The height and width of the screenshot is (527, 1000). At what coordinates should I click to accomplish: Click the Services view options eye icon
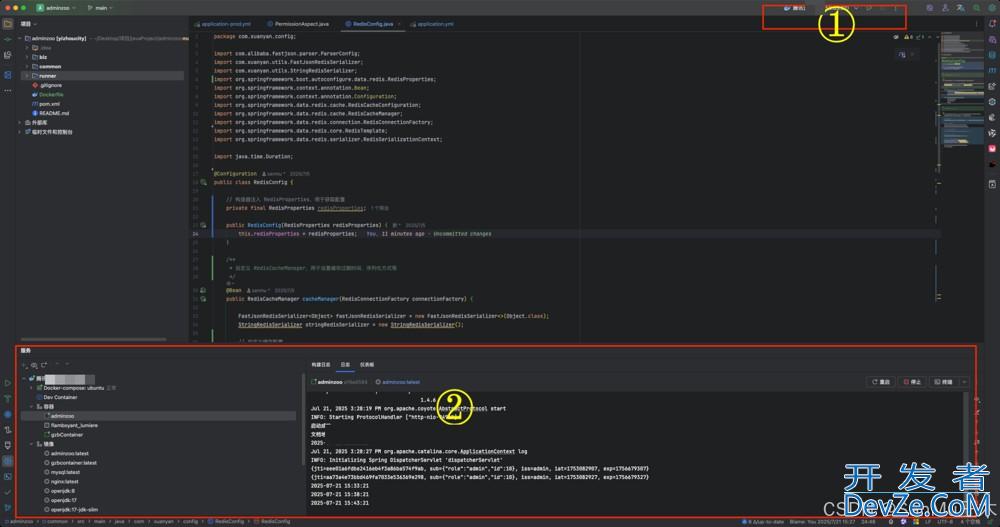click(34, 365)
